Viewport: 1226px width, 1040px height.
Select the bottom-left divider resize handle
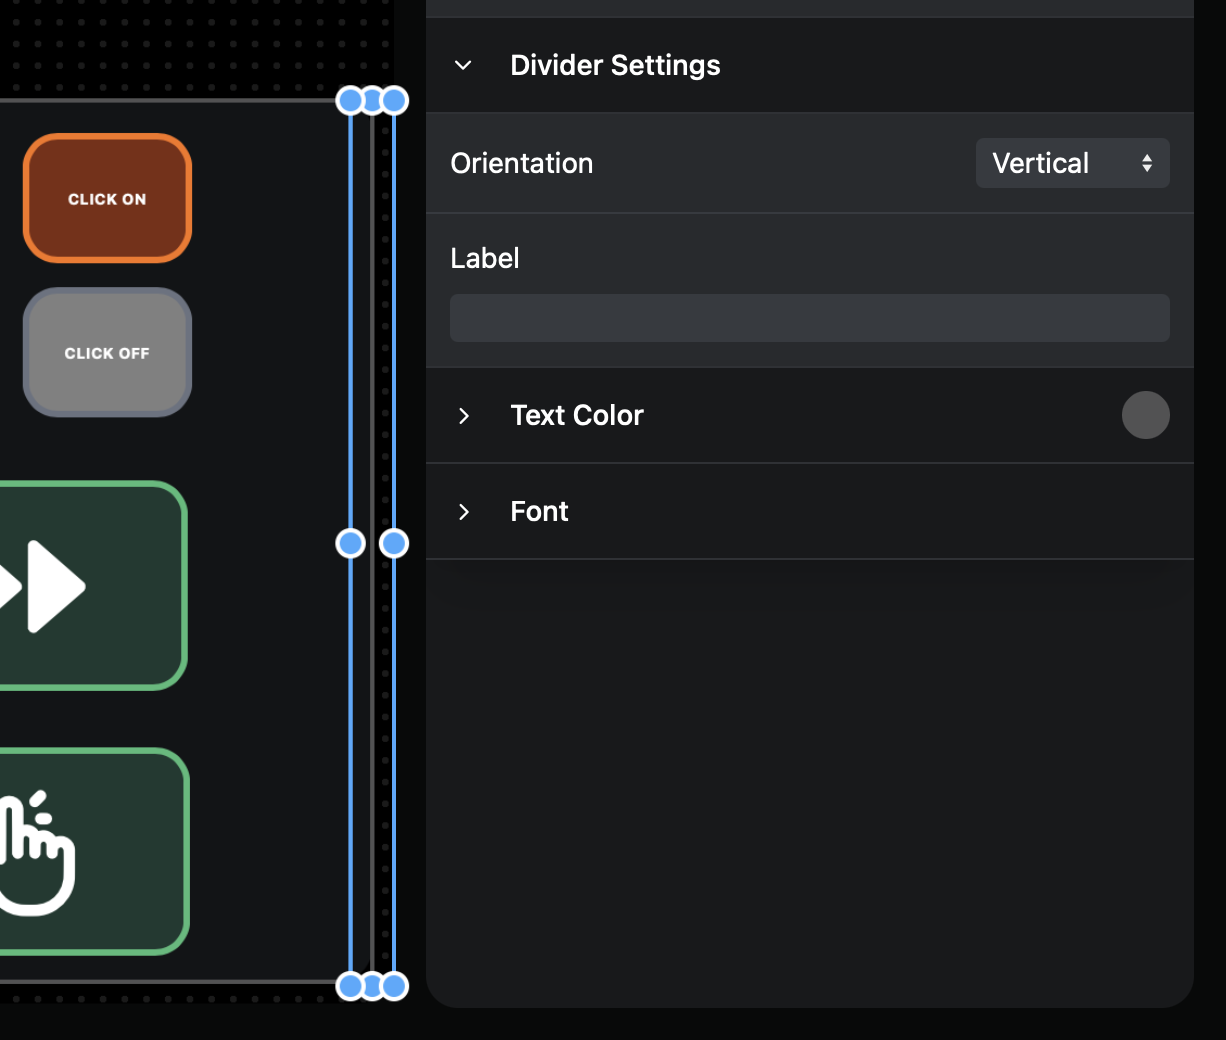(350, 986)
